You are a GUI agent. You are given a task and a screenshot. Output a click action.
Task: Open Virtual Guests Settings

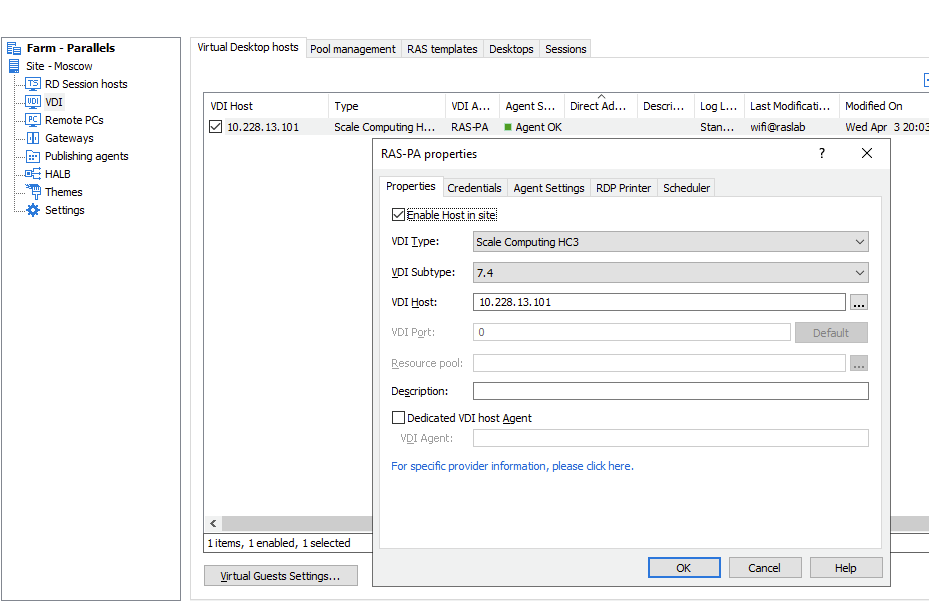pos(280,576)
